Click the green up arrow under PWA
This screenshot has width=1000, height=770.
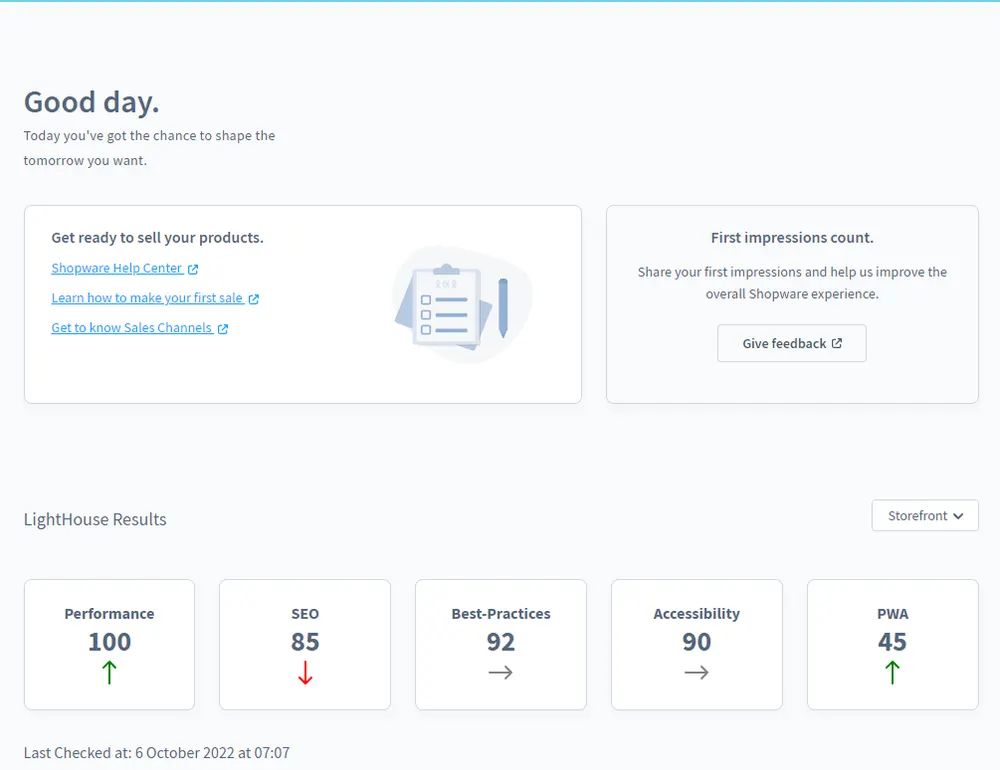(892, 672)
